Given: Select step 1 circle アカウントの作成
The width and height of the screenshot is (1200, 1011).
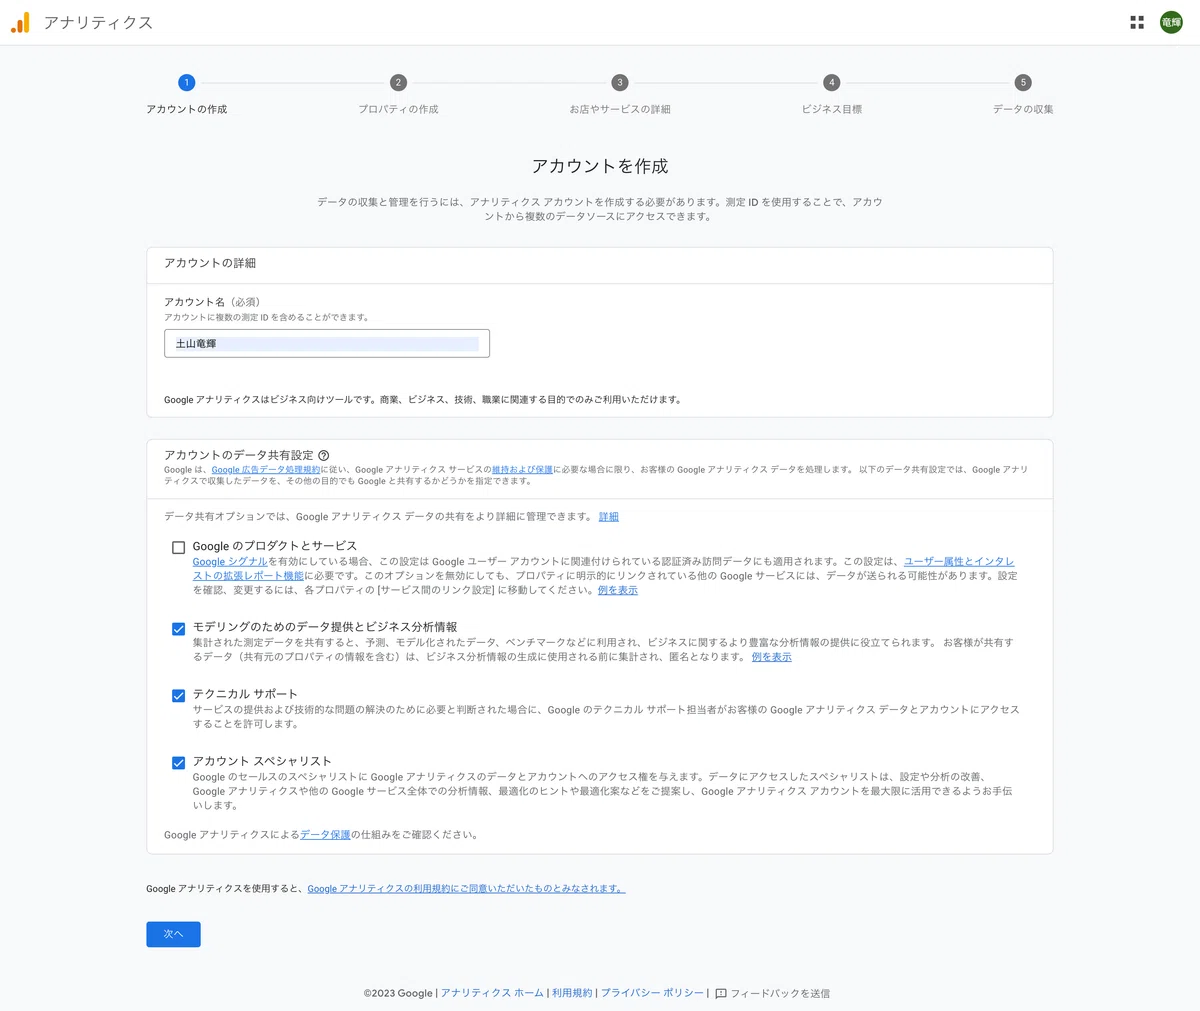Looking at the screenshot, I should [186, 83].
